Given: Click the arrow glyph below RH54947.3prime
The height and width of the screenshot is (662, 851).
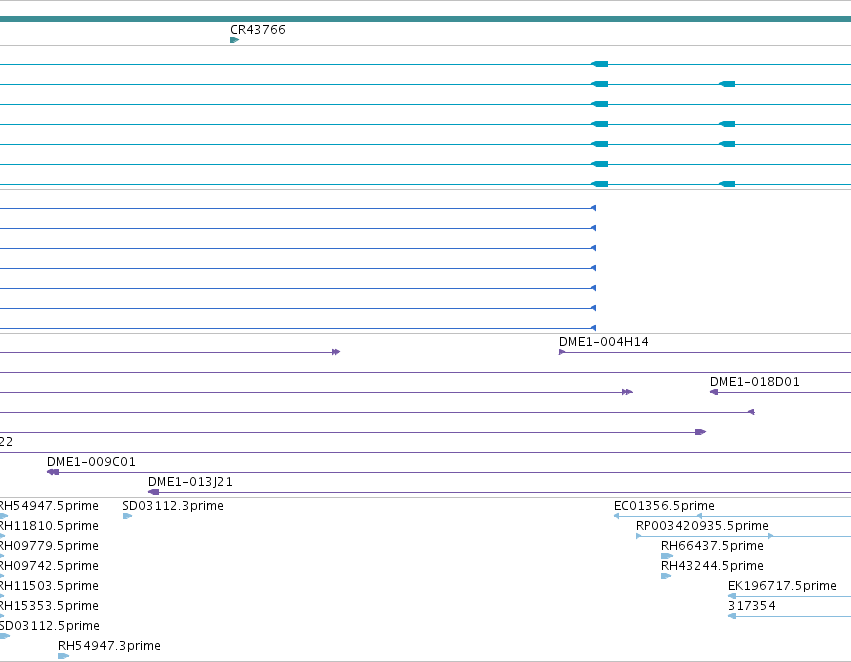Looking at the screenshot, I should [x=63, y=656].
